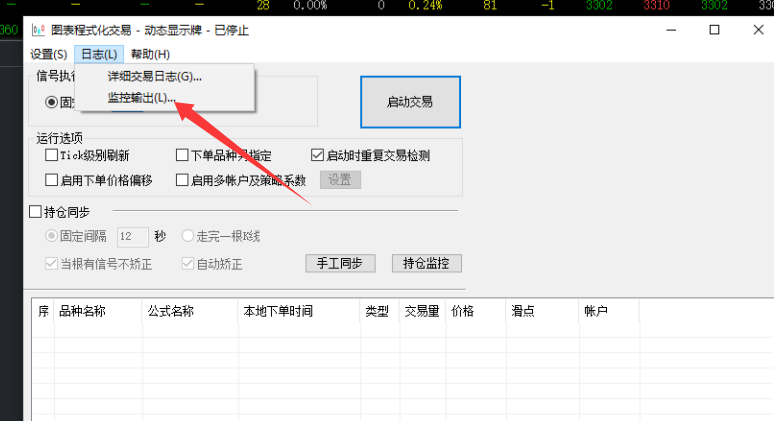Click the 类型 column header

coord(380,311)
